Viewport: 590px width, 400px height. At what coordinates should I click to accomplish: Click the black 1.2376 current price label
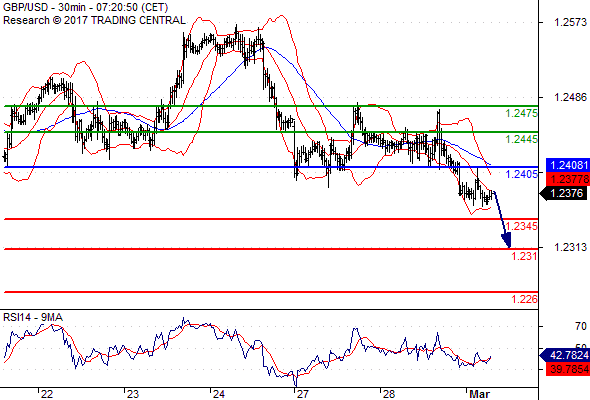[565, 193]
